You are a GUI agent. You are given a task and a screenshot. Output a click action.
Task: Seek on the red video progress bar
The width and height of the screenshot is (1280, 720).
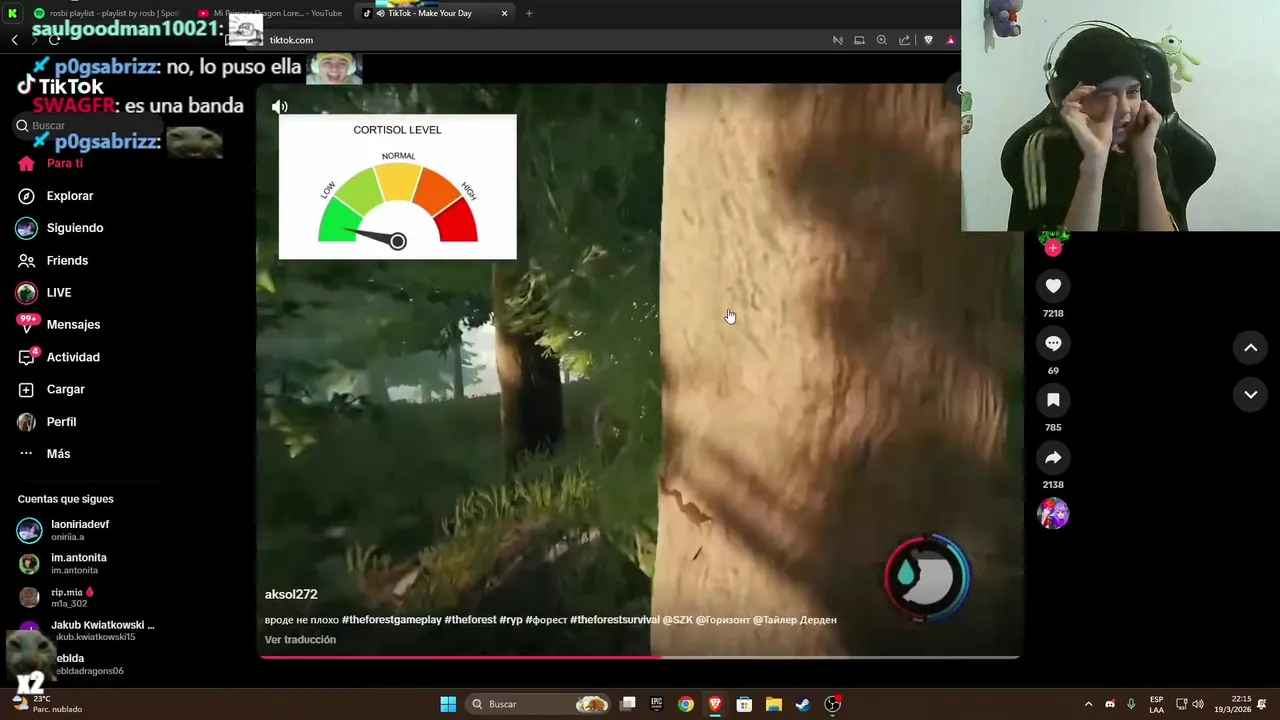[x=640, y=657]
